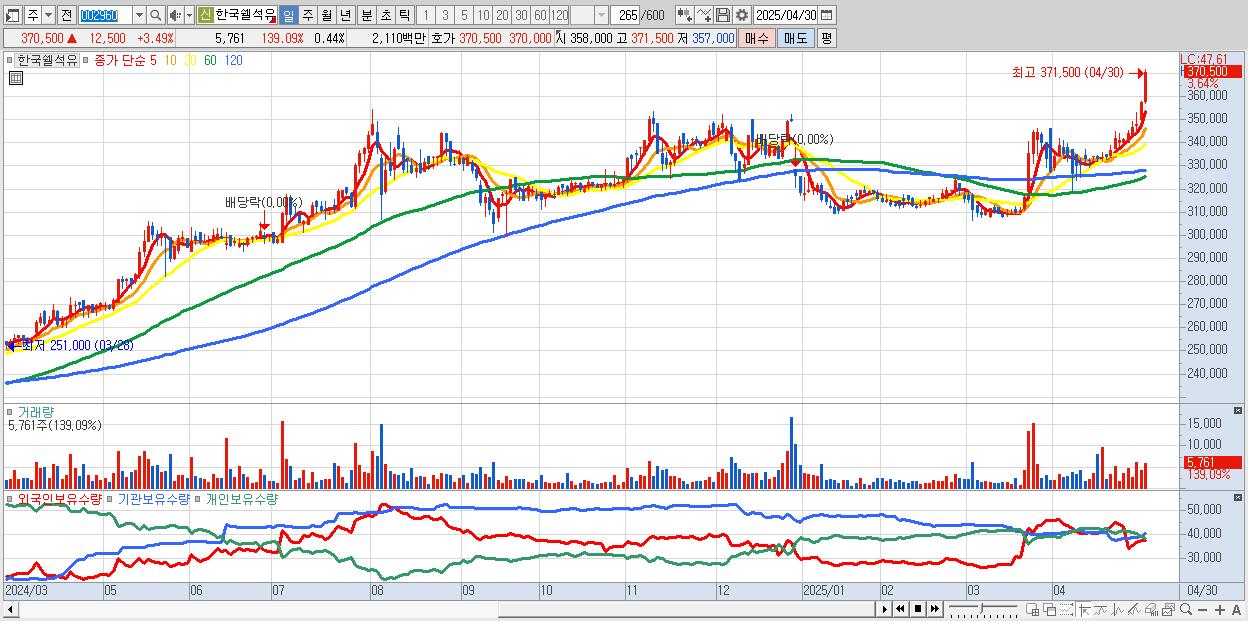Select the 120 interval tab
Screen dimensions: 1248x621
pos(560,15)
